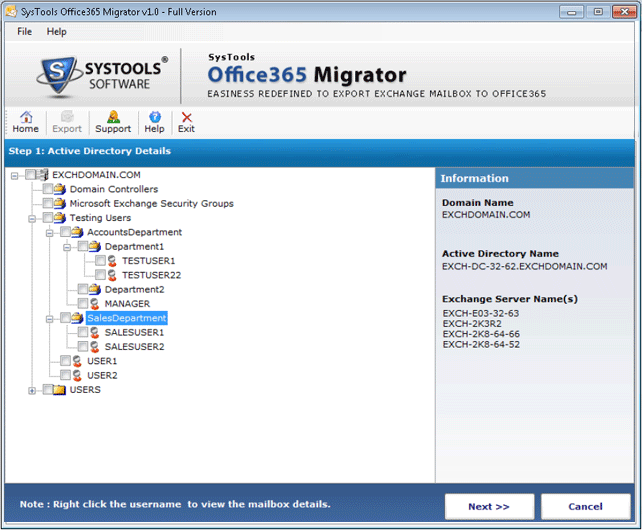Check the SALESUSER1 checkbox
642x530 pixels.
click(82, 332)
